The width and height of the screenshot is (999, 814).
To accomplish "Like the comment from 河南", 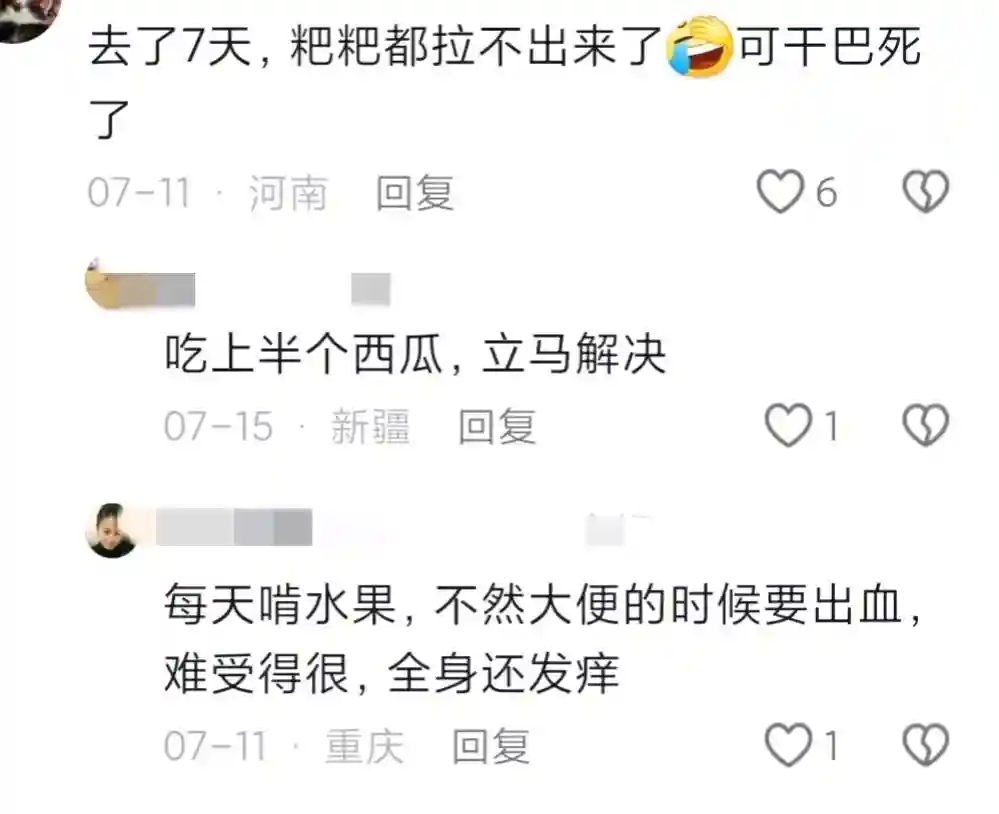I will (x=780, y=192).
